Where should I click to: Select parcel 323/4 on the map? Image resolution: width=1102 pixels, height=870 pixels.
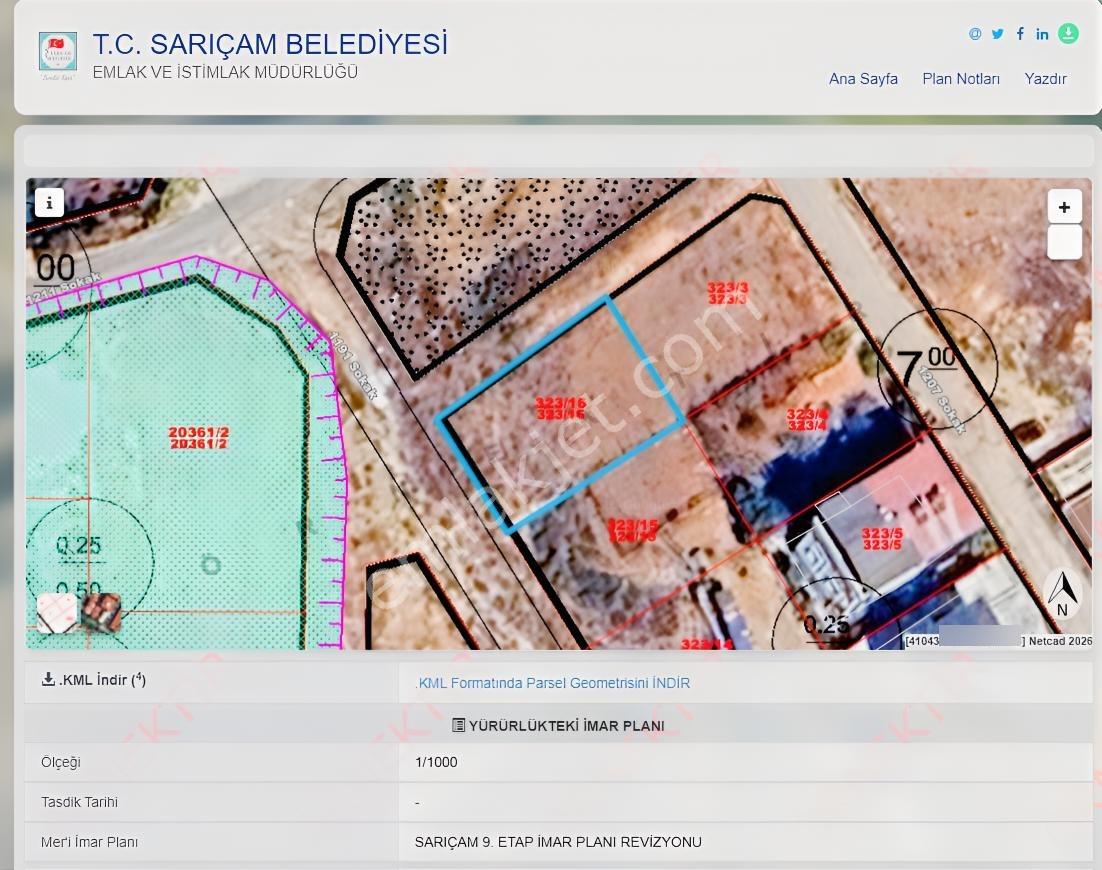point(808,420)
